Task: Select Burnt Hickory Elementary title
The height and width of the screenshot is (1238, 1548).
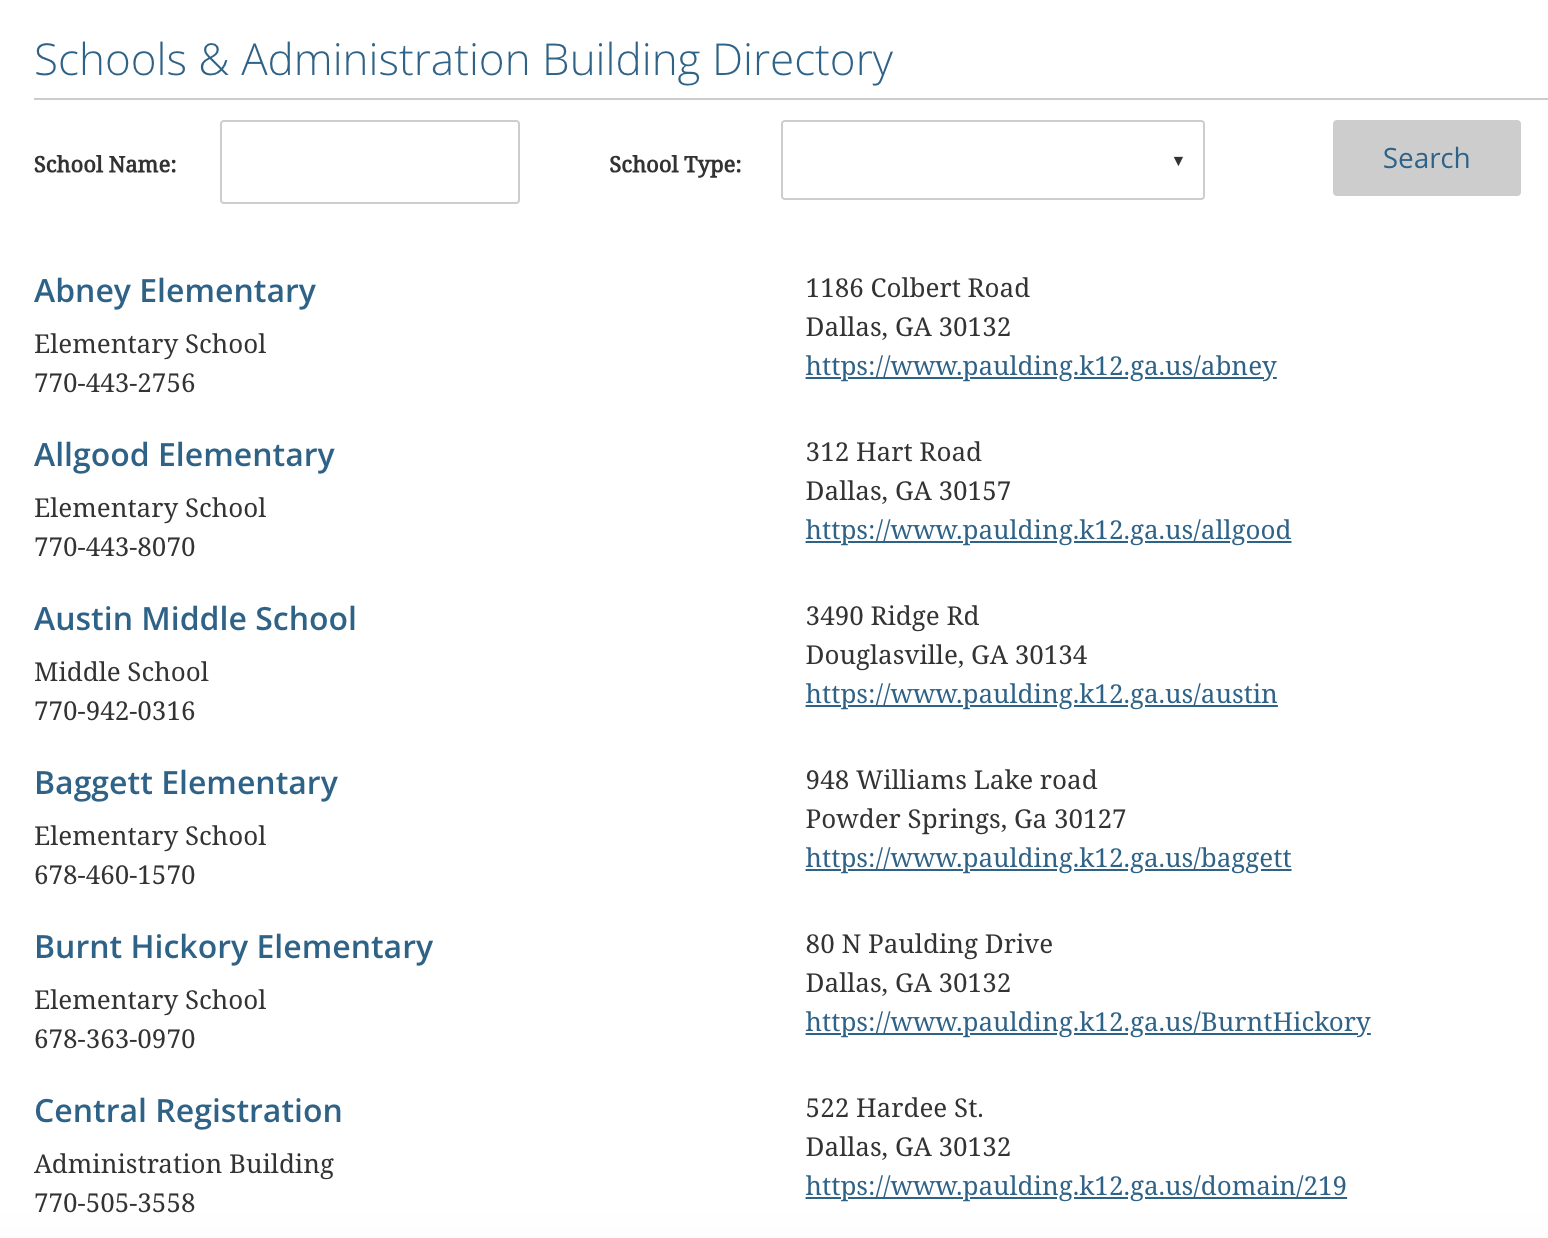Action: pyautogui.click(x=233, y=947)
